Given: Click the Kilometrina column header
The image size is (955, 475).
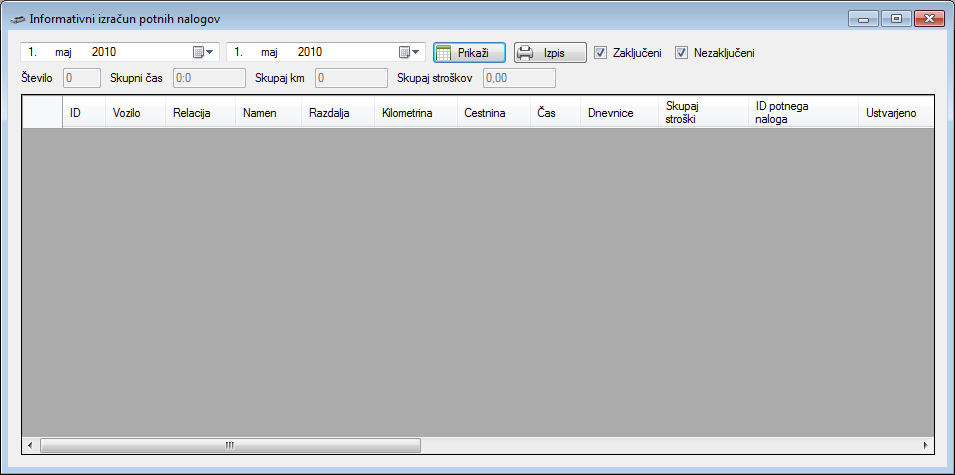Looking at the screenshot, I should tap(415, 113).
